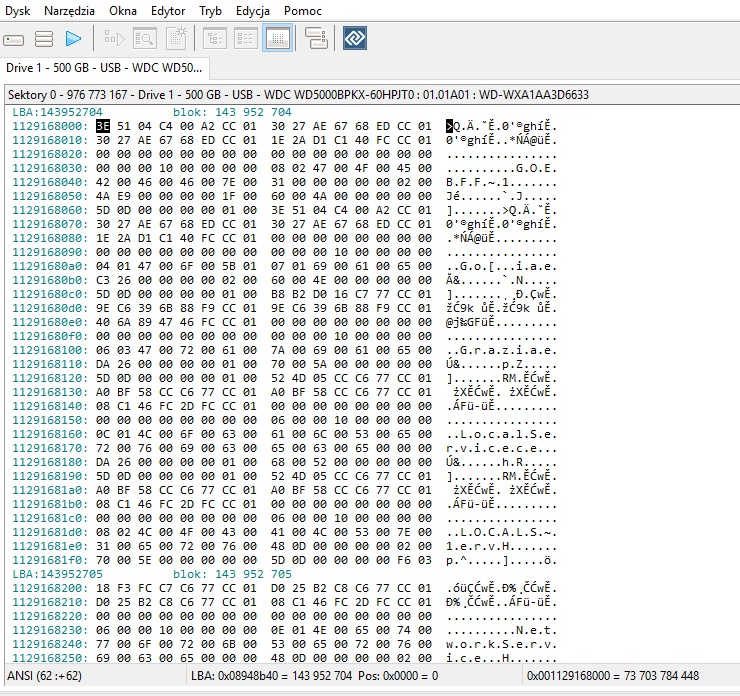Click ASCII text 1.e.r.v.H in row 11291681e0
The image size is (740, 696).
(477, 546)
